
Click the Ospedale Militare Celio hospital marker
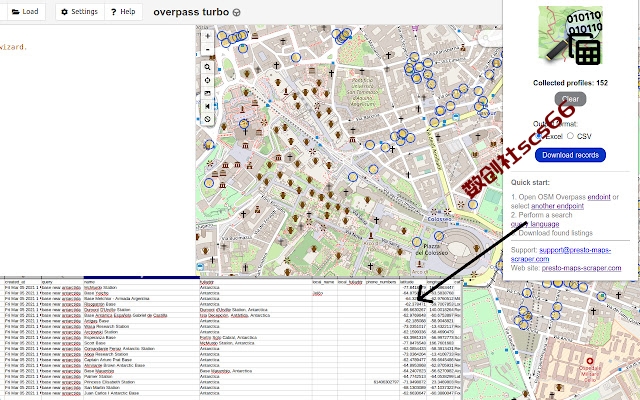[589, 361]
